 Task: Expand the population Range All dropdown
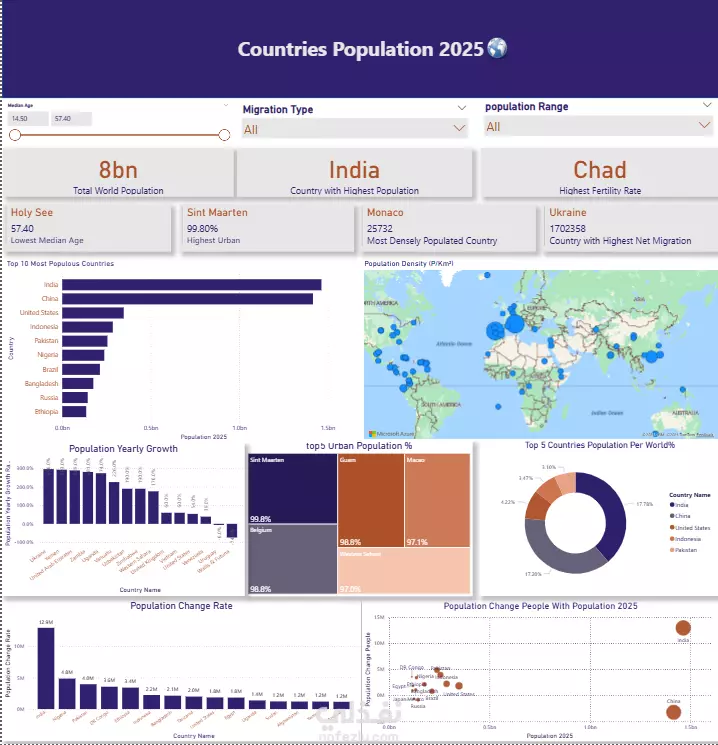click(598, 126)
